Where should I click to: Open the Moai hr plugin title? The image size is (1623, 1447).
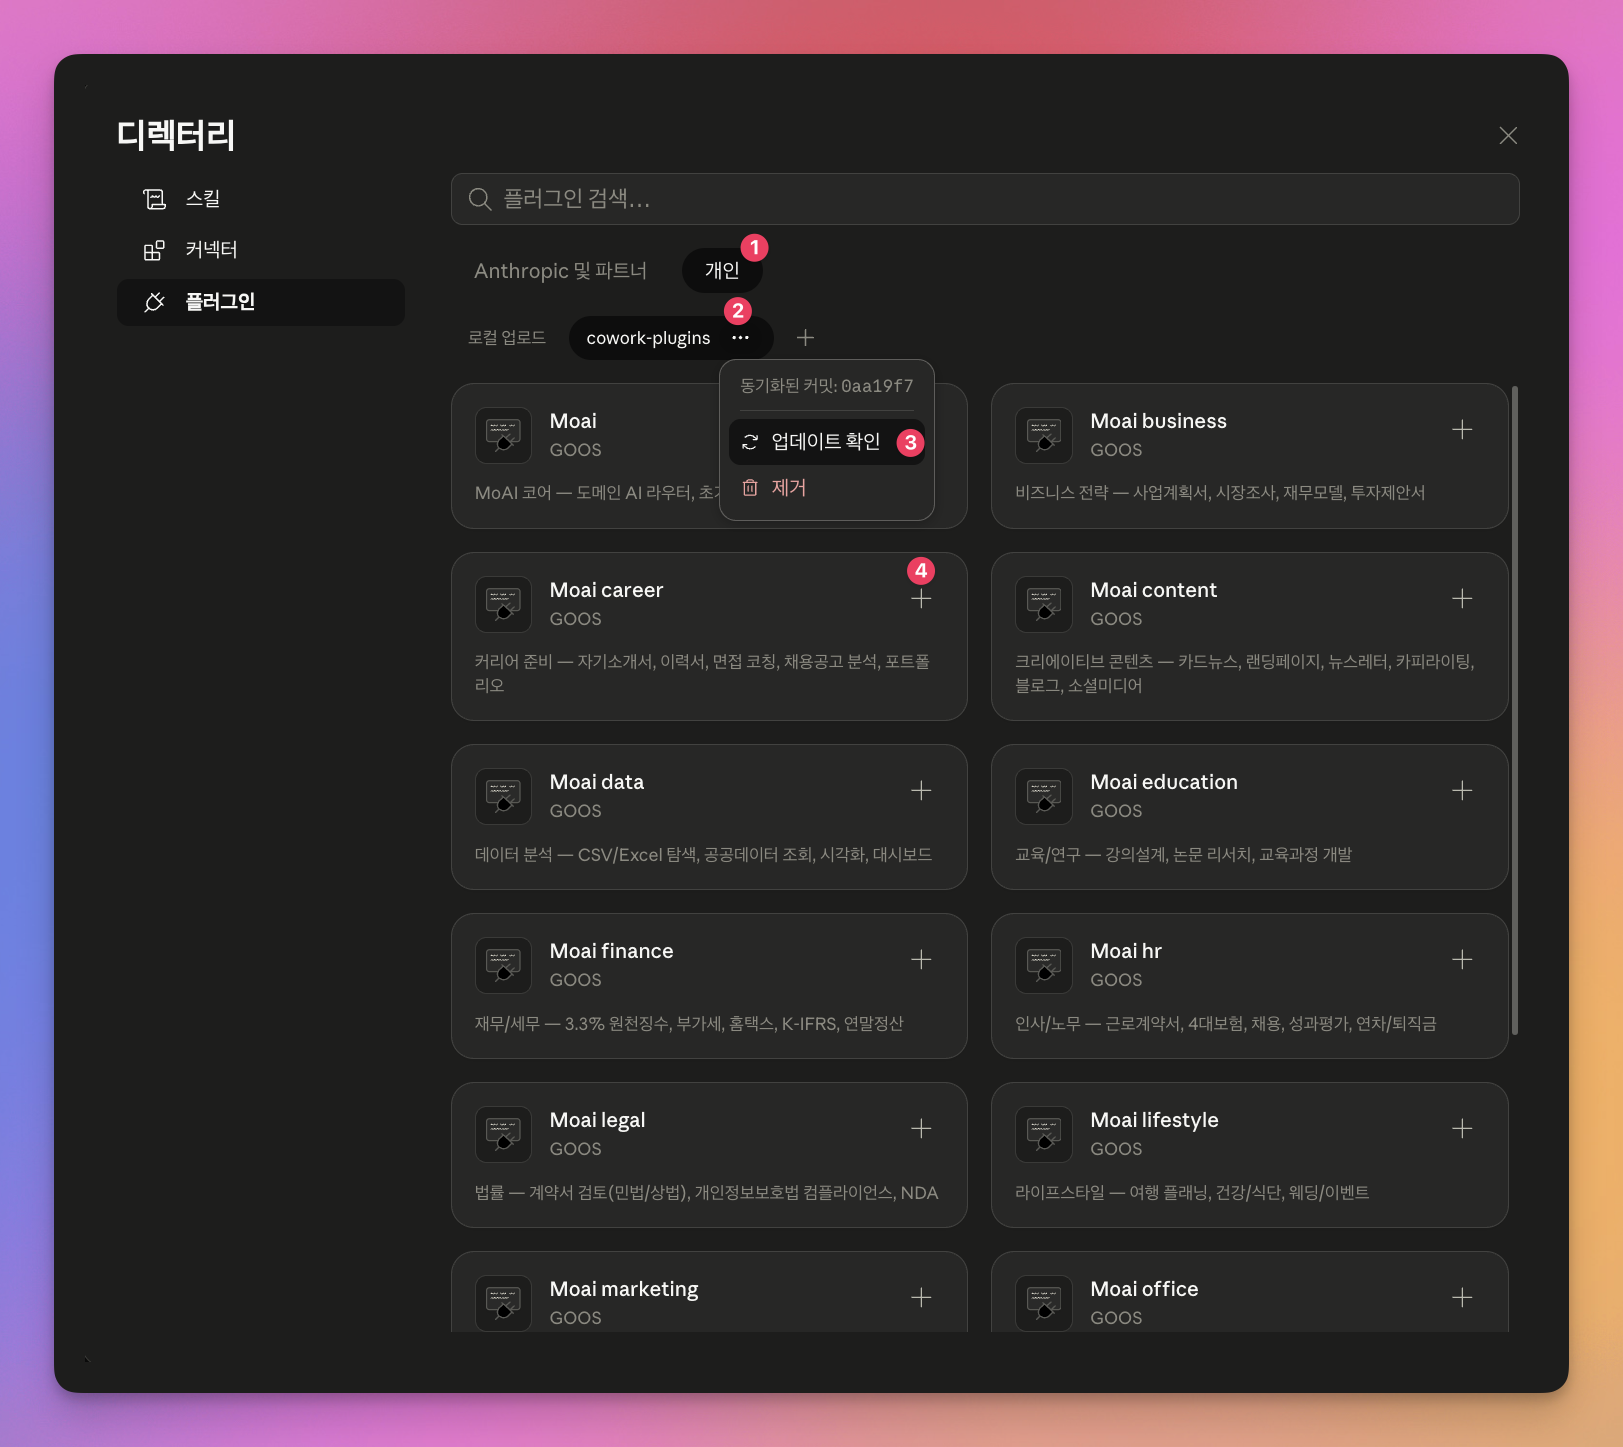pos(1126,951)
